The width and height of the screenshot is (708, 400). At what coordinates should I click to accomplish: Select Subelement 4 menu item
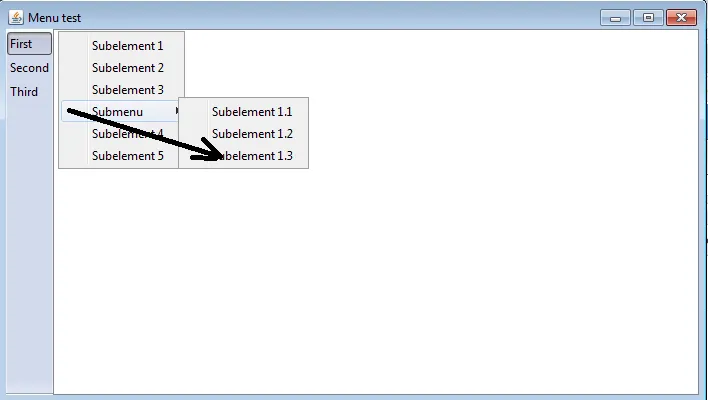[x=120, y=134]
